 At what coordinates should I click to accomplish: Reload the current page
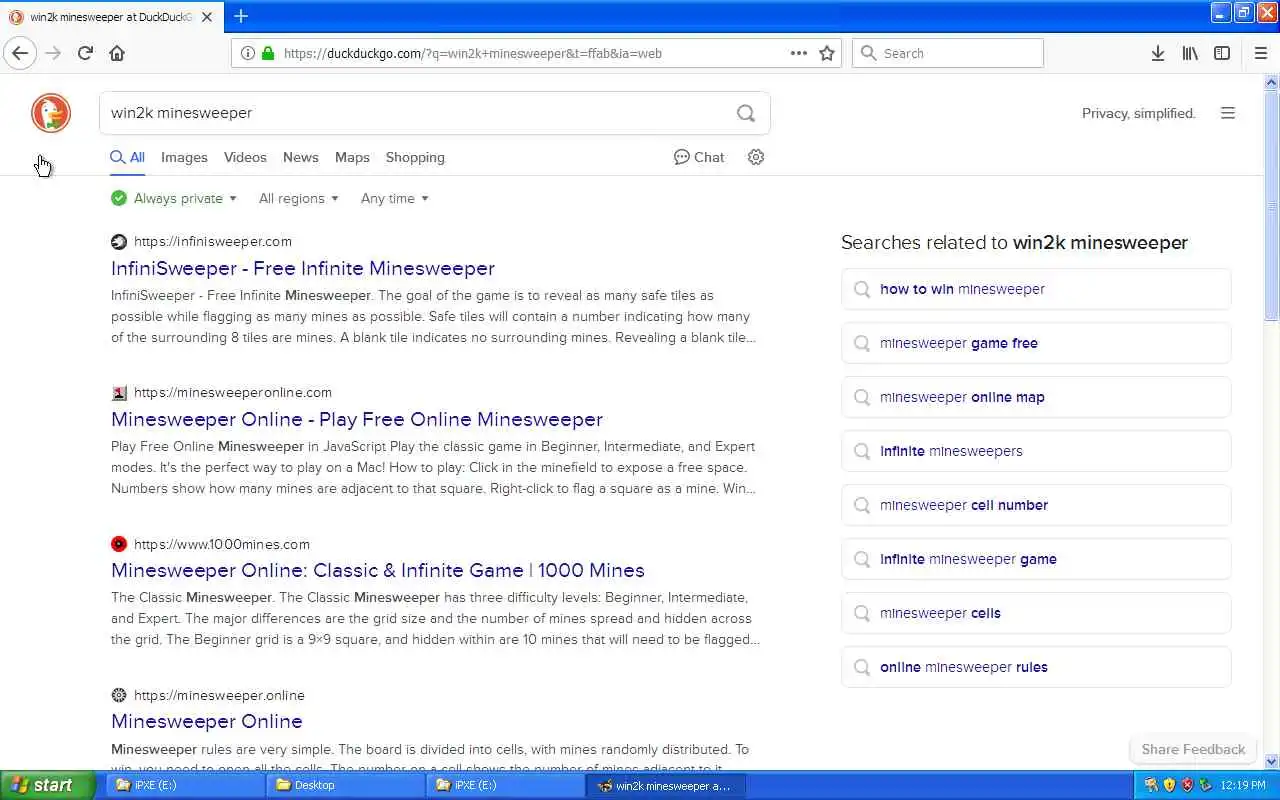(x=85, y=53)
